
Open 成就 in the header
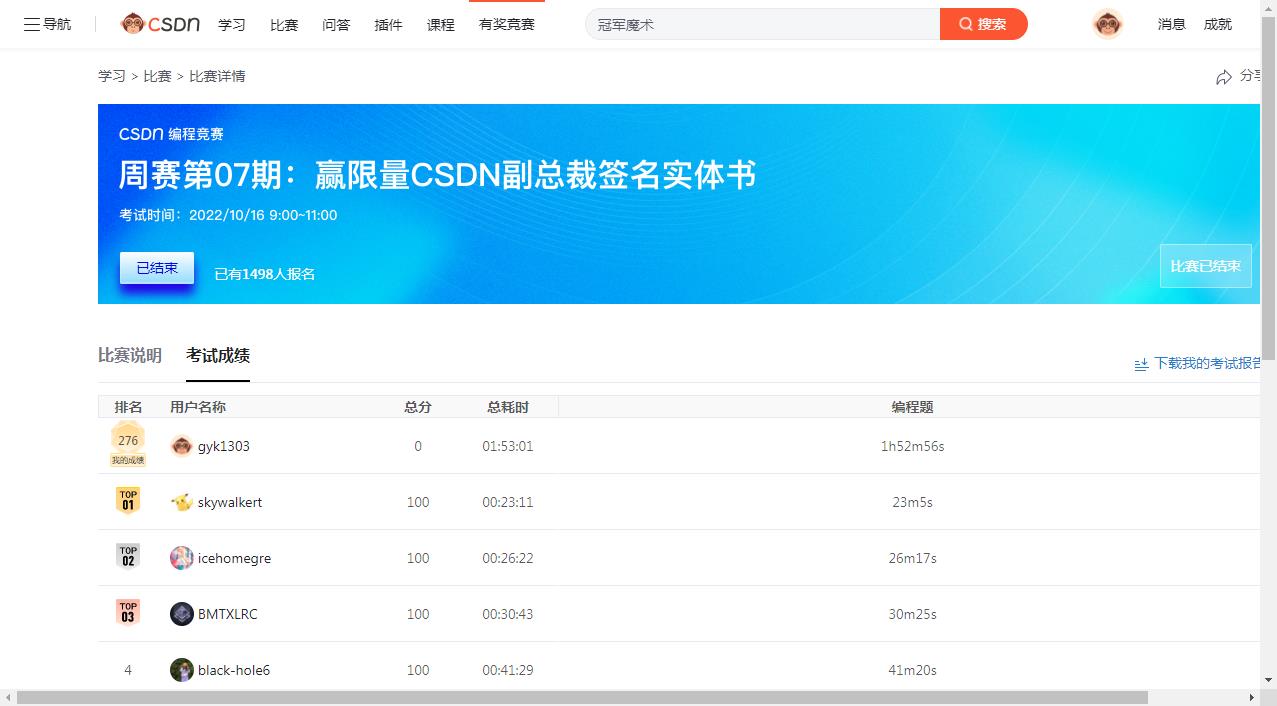(1218, 24)
